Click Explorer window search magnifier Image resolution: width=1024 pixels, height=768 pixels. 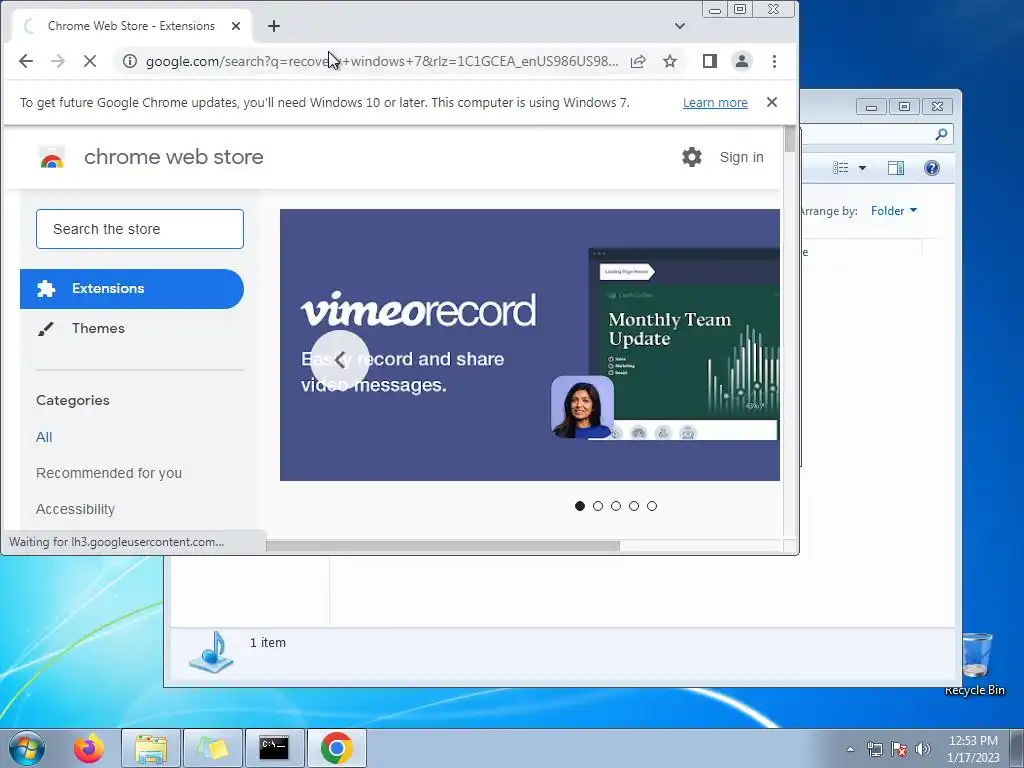pos(941,135)
